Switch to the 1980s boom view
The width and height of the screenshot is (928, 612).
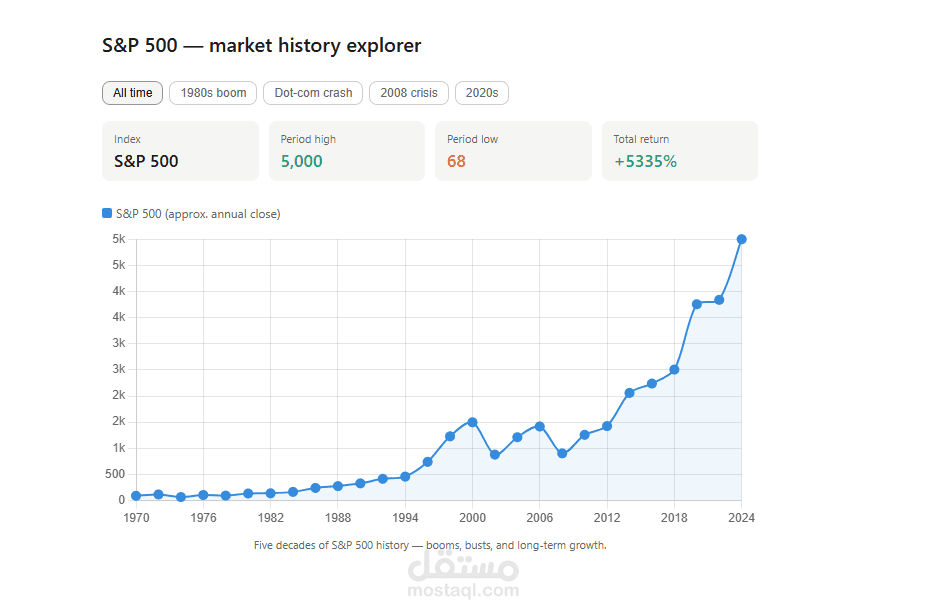coord(213,93)
